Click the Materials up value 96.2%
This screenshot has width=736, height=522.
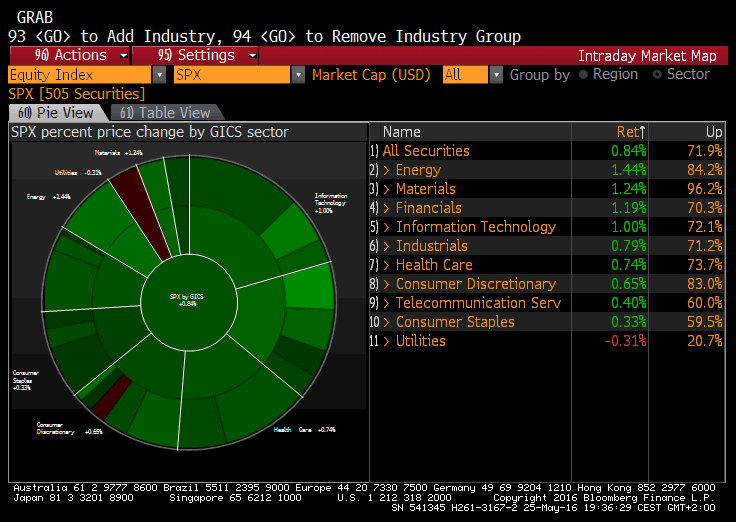click(x=705, y=189)
